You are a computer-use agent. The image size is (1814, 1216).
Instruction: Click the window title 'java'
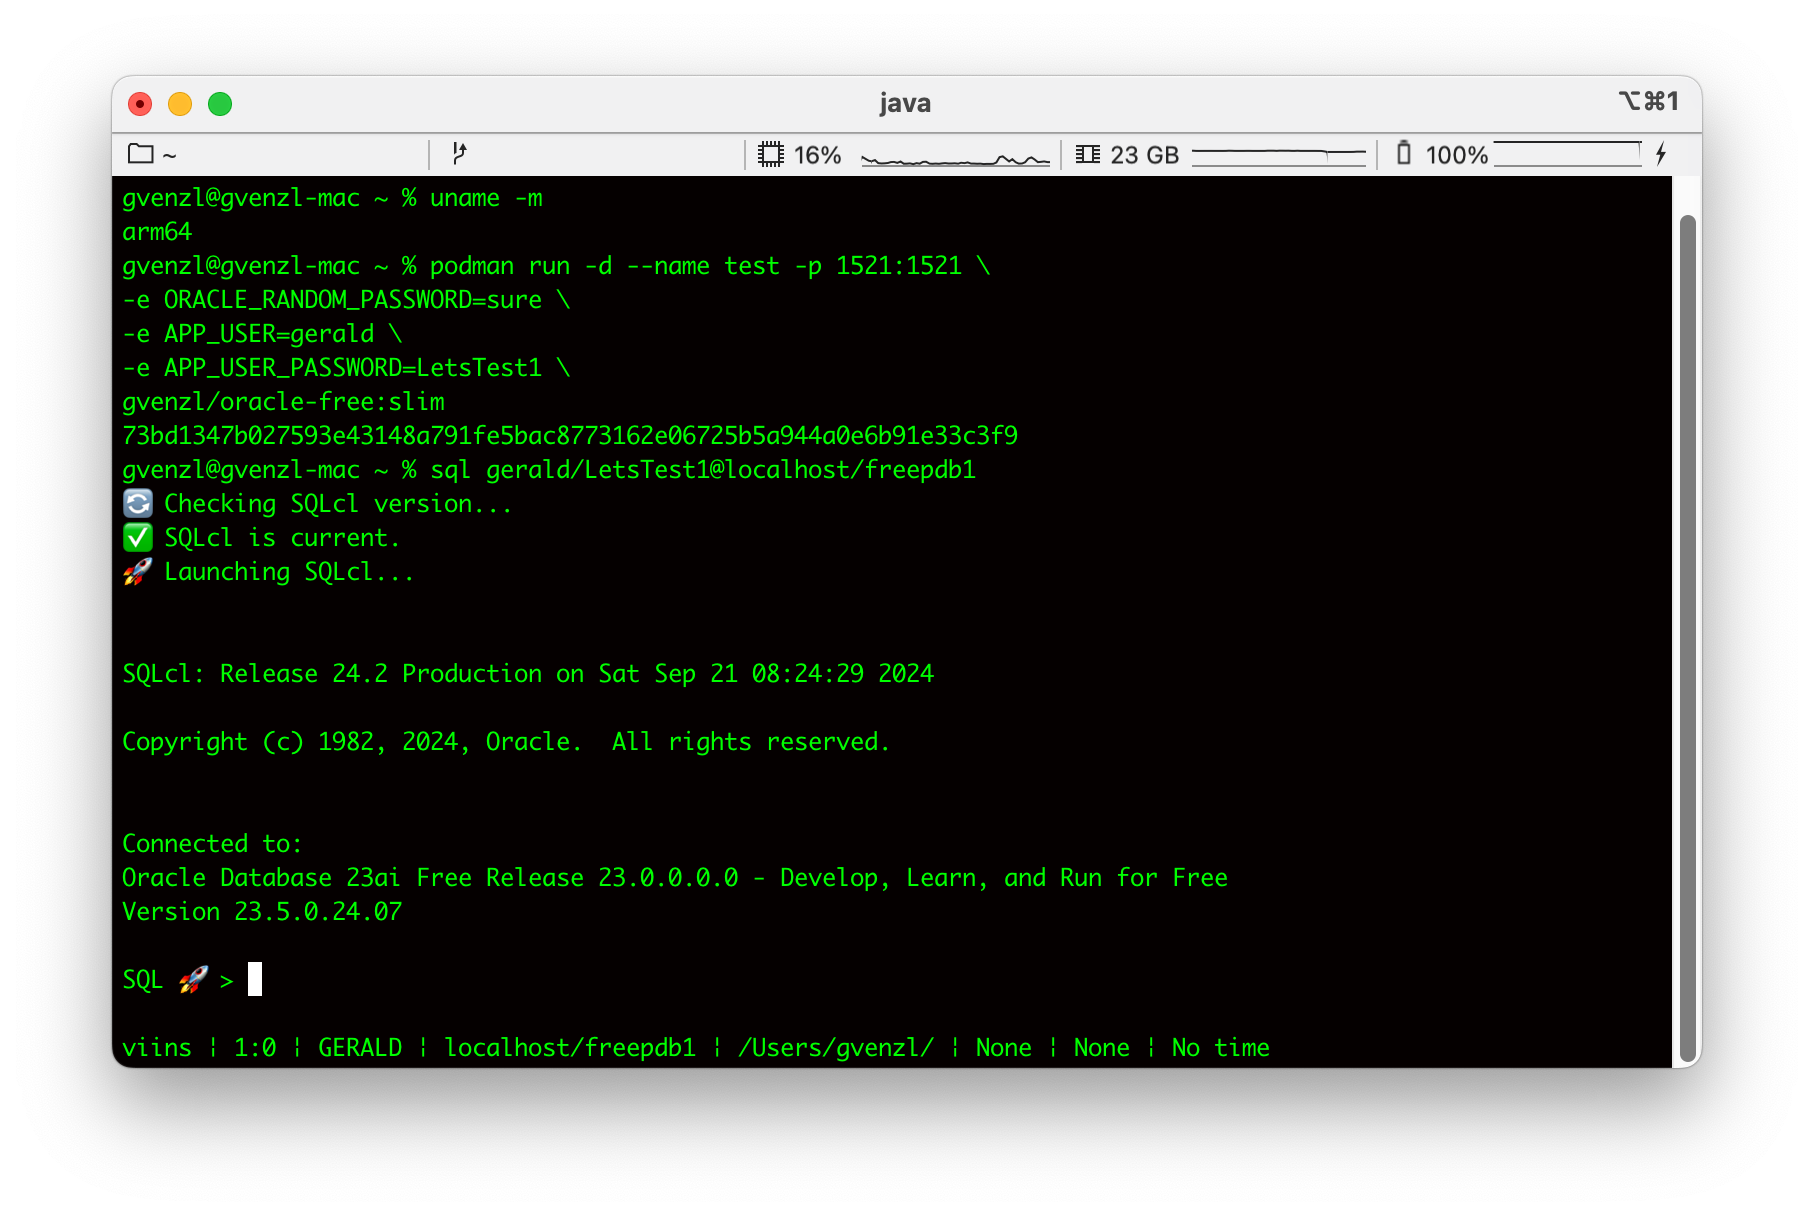pyautogui.click(x=905, y=103)
